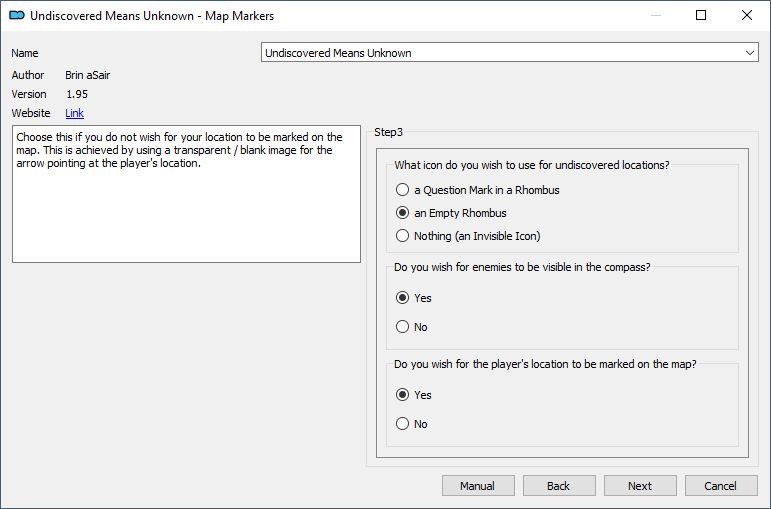Open the Website Link
Screen dimensions: 771x509
(x=74, y=113)
